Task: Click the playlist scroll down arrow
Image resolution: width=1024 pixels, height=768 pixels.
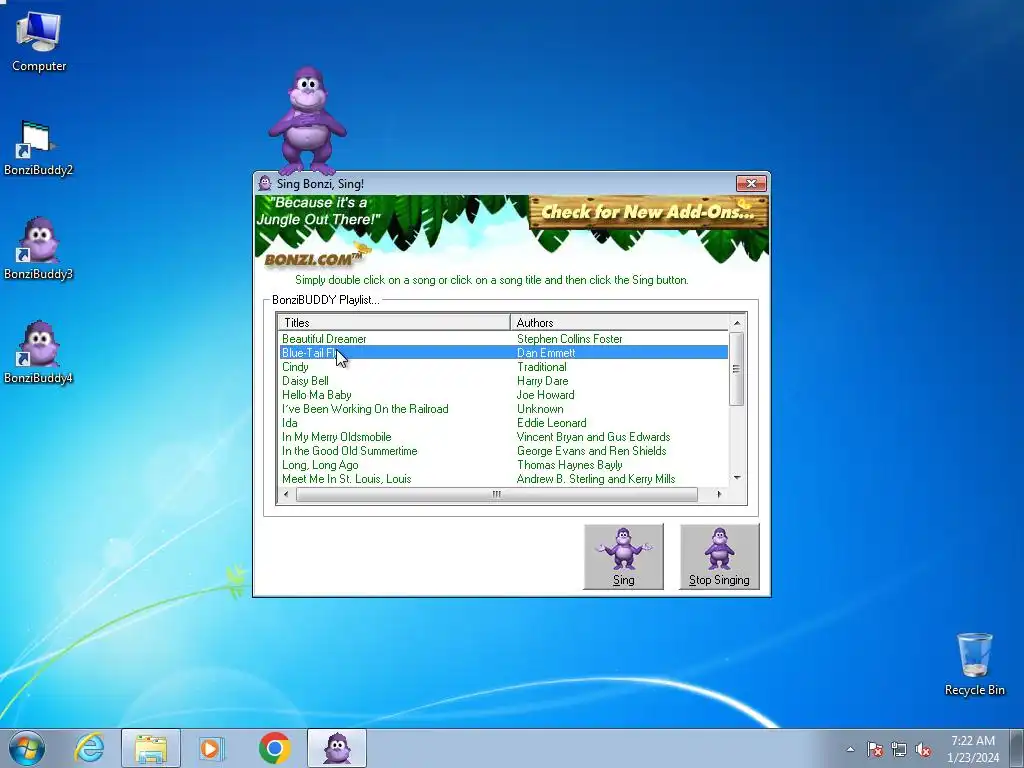Action: pyautogui.click(x=737, y=478)
